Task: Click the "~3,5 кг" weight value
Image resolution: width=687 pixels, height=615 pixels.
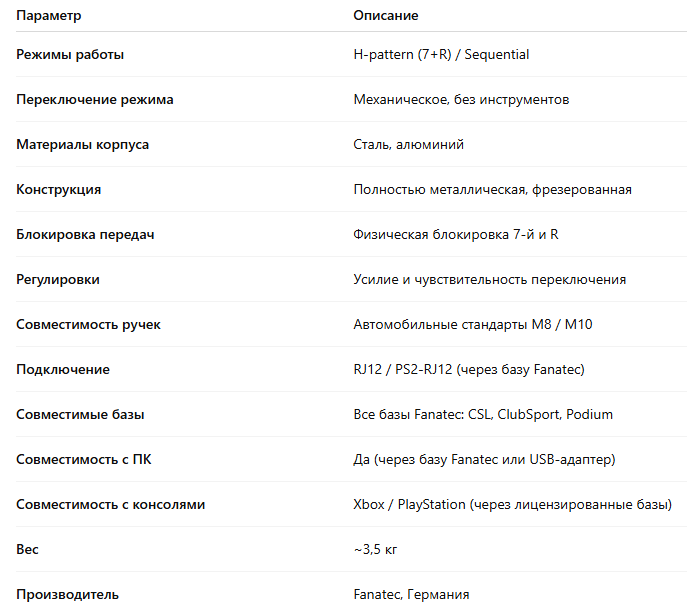Action: (x=377, y=550)
